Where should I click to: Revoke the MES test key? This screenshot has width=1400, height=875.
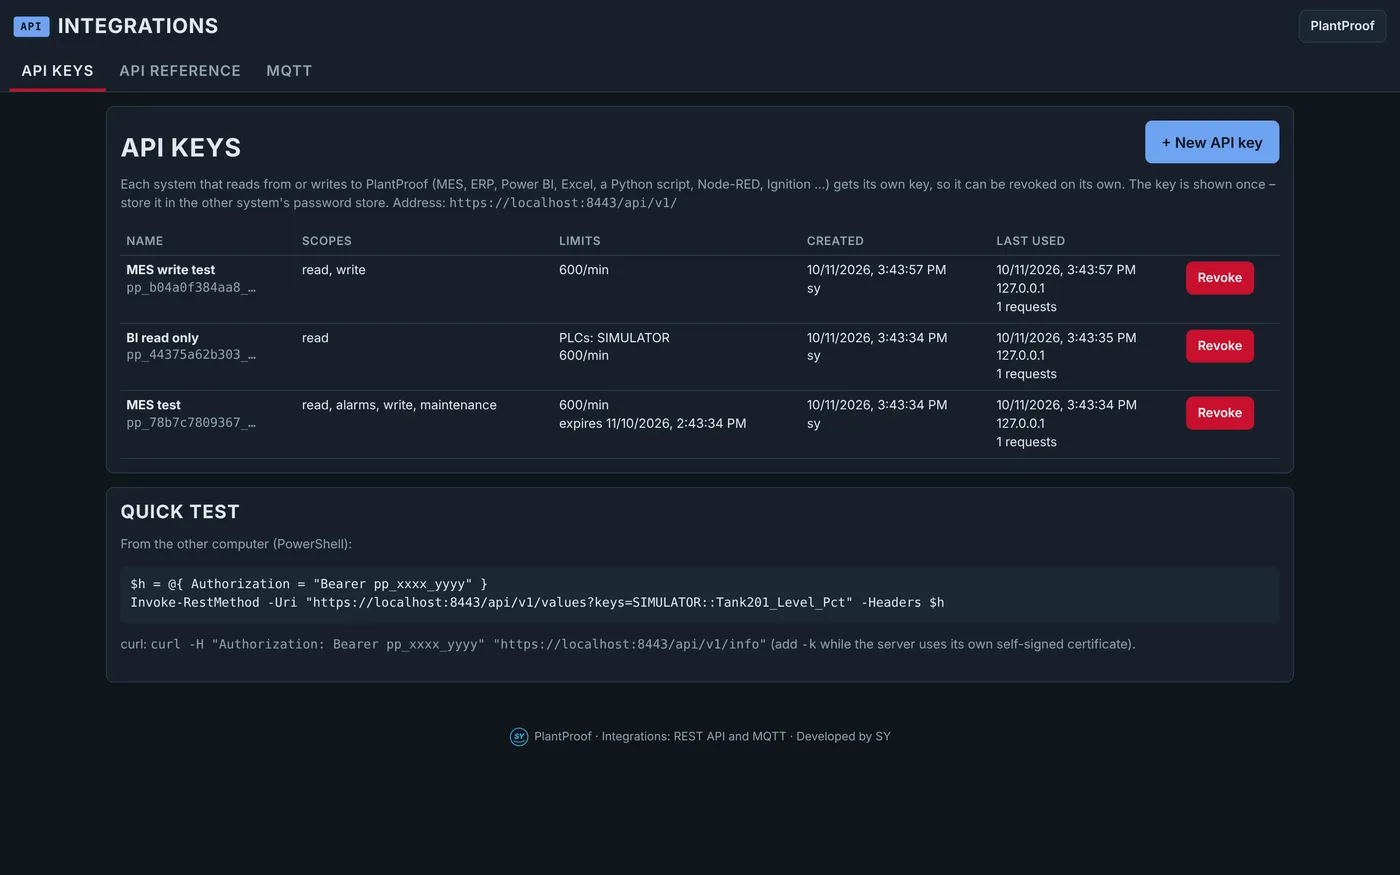point(1220,413)
